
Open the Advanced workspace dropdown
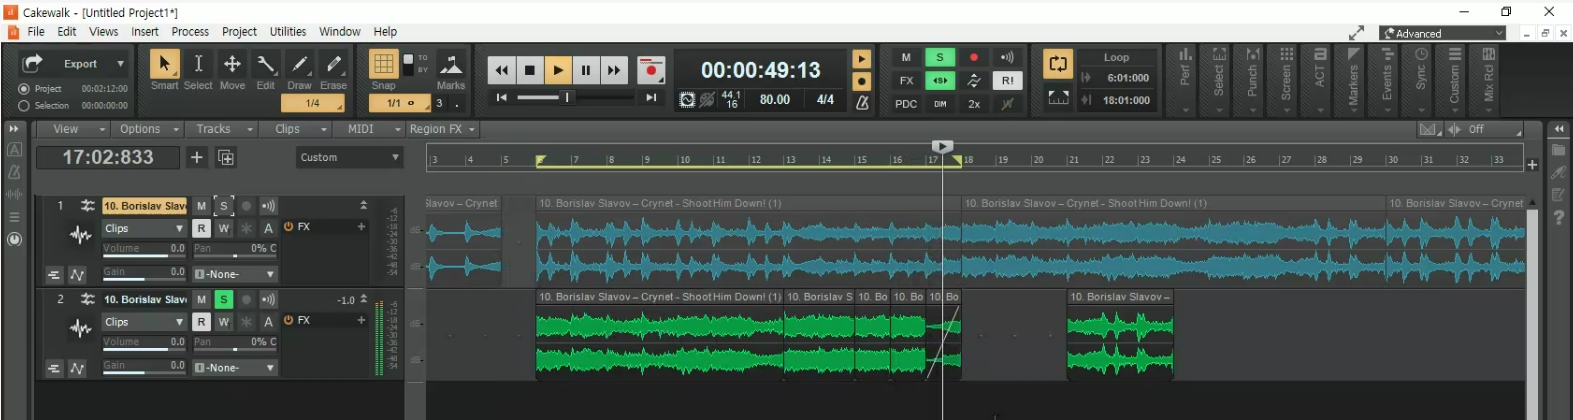[1442, 33]
